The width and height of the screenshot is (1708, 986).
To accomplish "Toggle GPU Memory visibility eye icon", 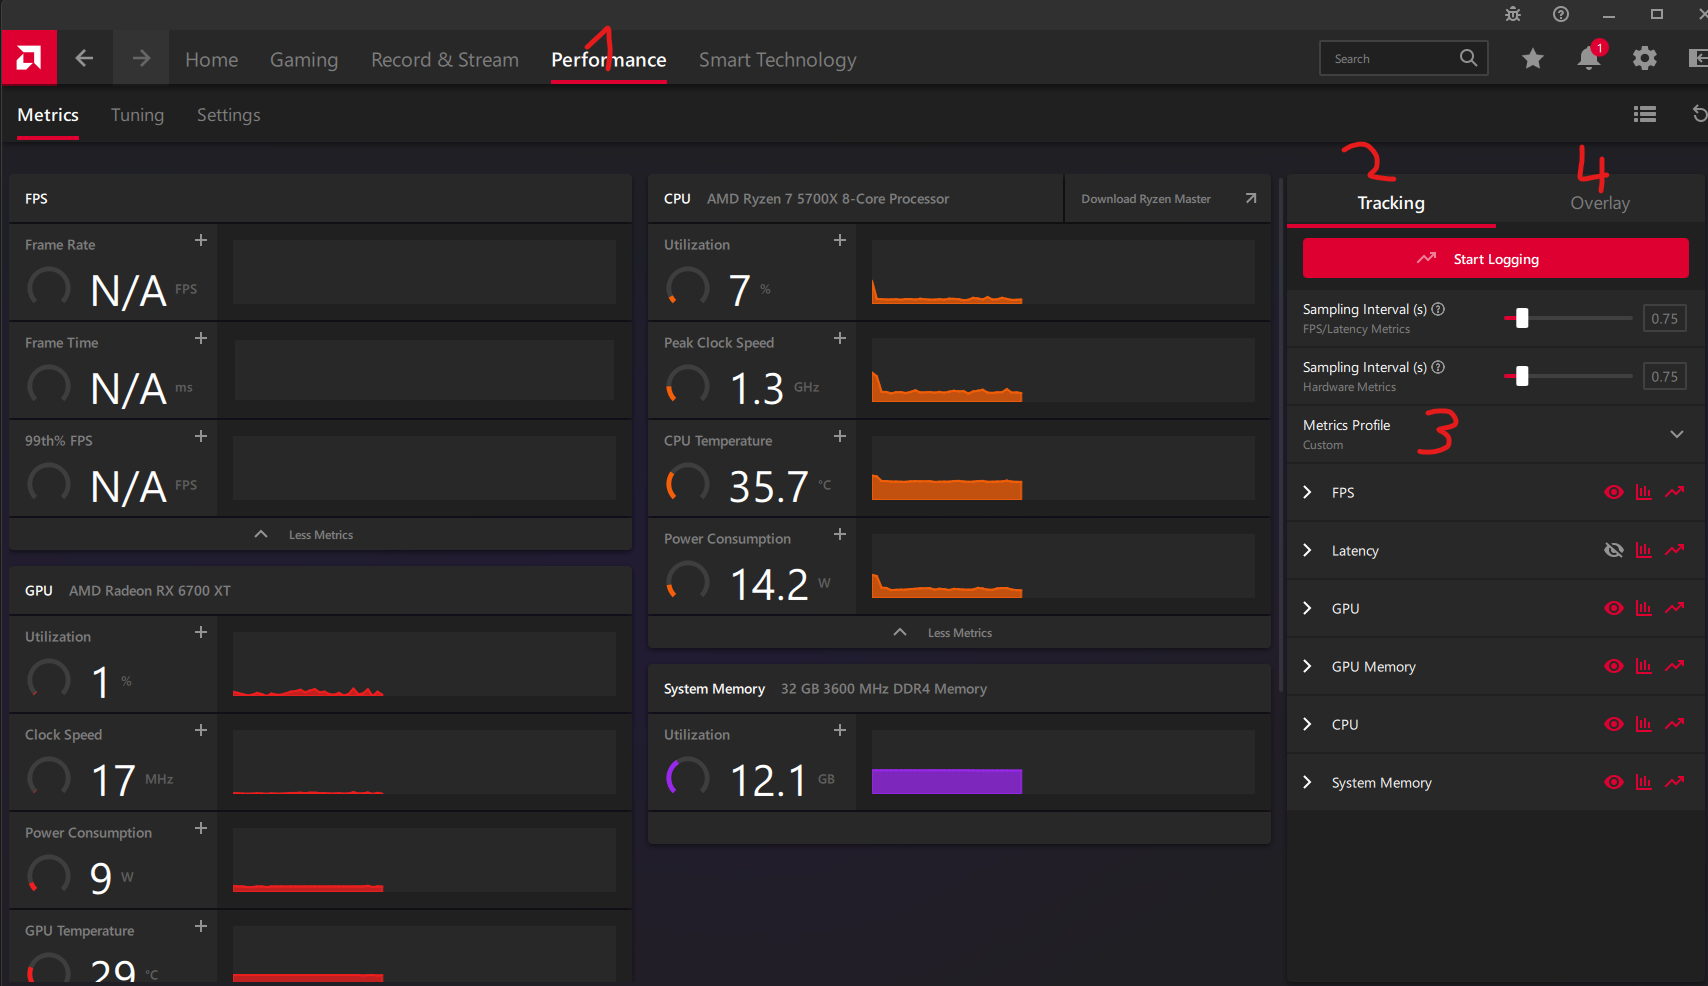I will pos(1613,666).
